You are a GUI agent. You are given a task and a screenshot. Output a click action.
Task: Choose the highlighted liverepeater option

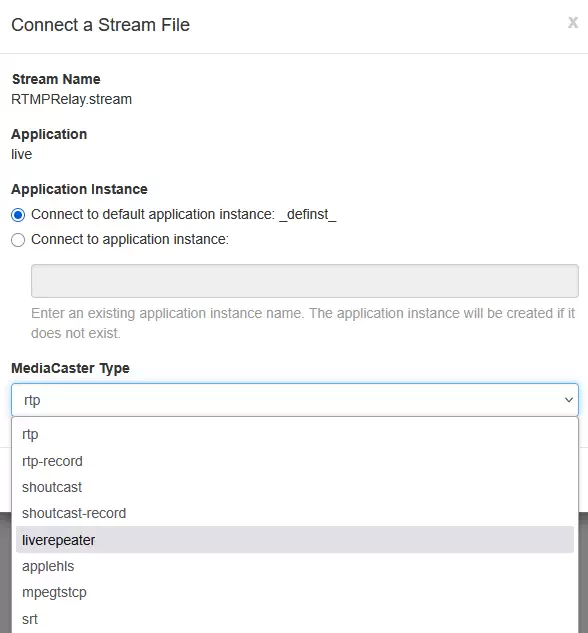[x=295, y=540]
